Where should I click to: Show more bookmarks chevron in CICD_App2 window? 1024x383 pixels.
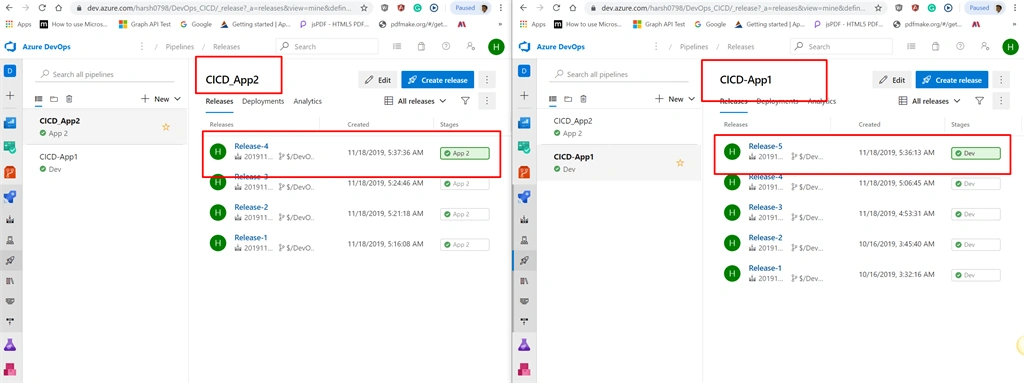point(500,24)
